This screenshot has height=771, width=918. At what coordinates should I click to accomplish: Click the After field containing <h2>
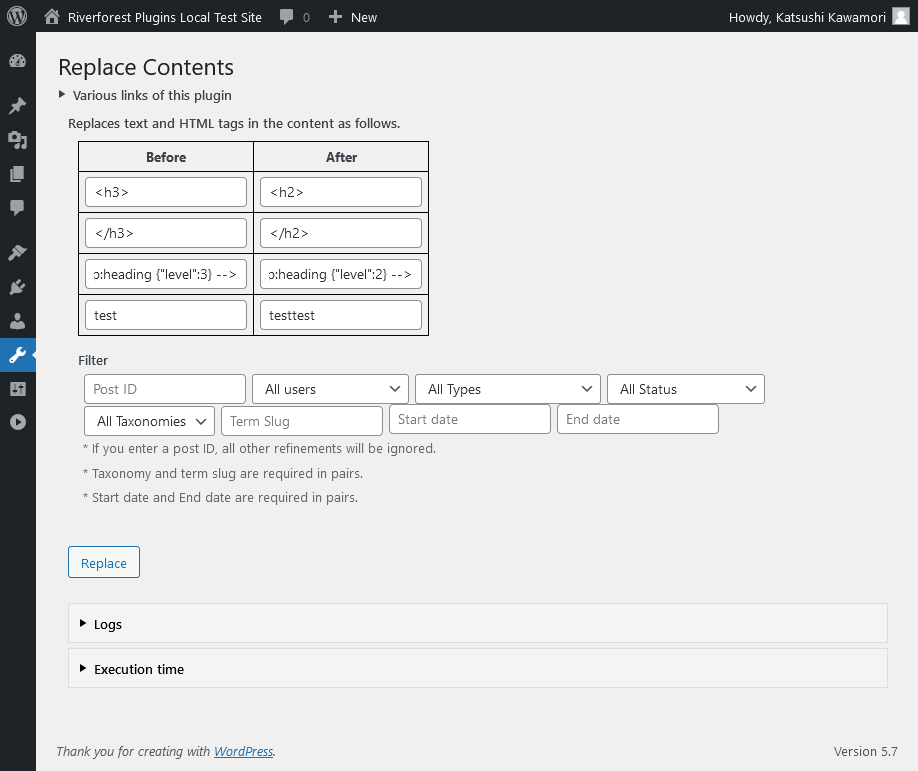click(341, 192)
